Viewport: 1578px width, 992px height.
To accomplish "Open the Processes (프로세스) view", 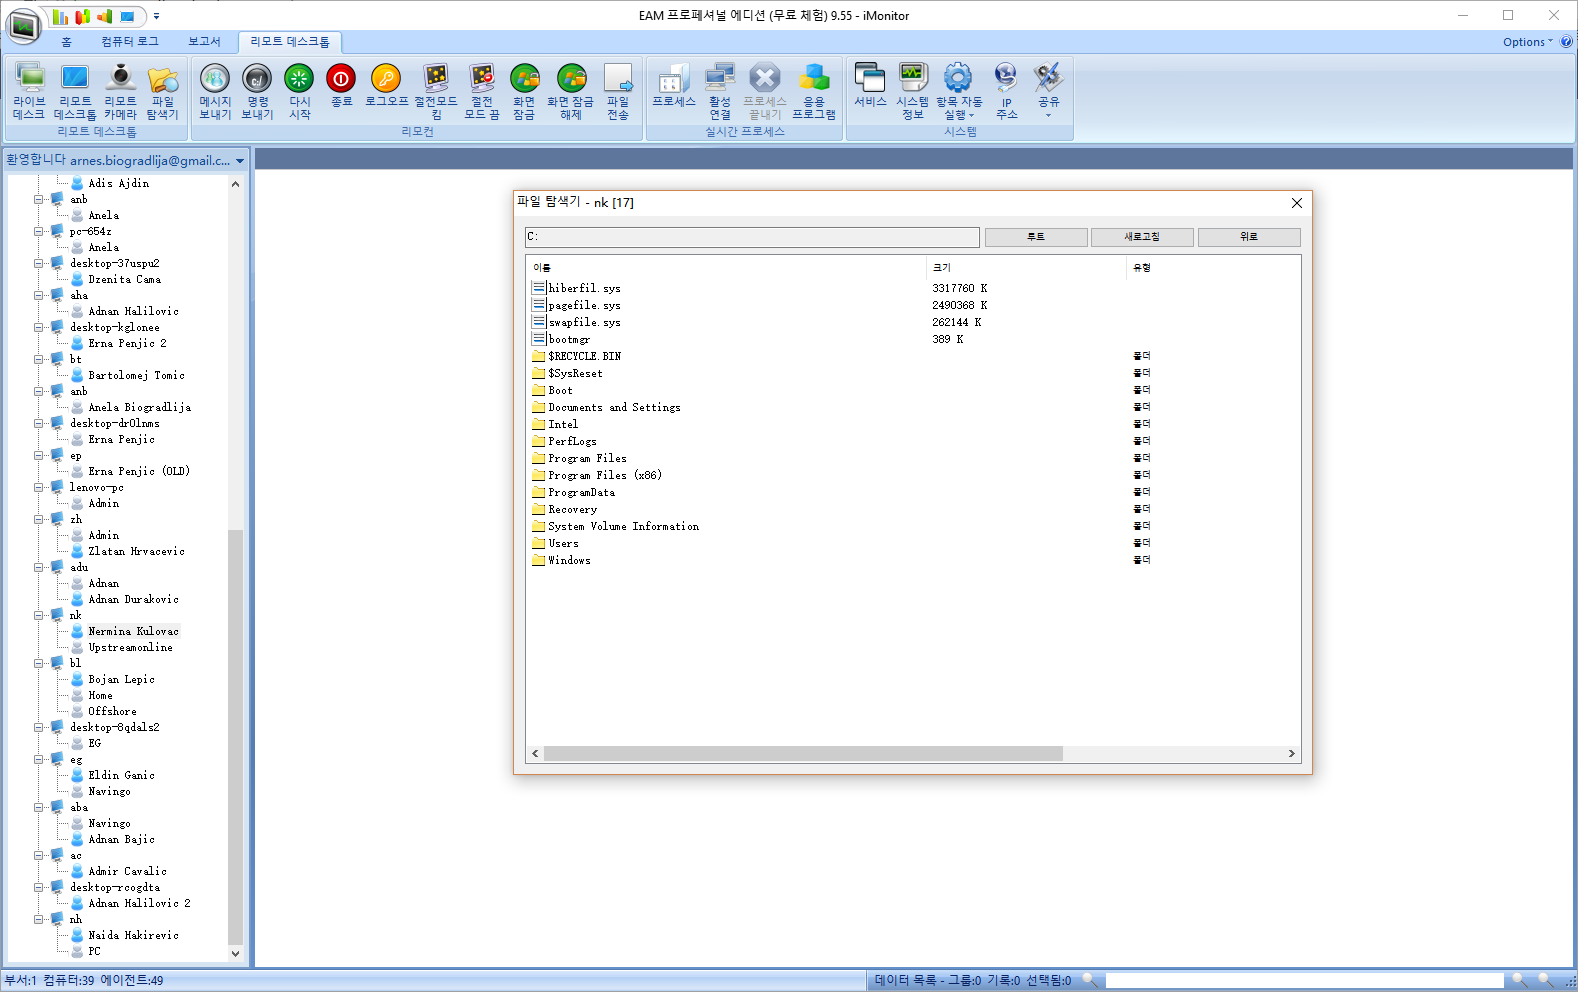I will click(x=673, y=85).
